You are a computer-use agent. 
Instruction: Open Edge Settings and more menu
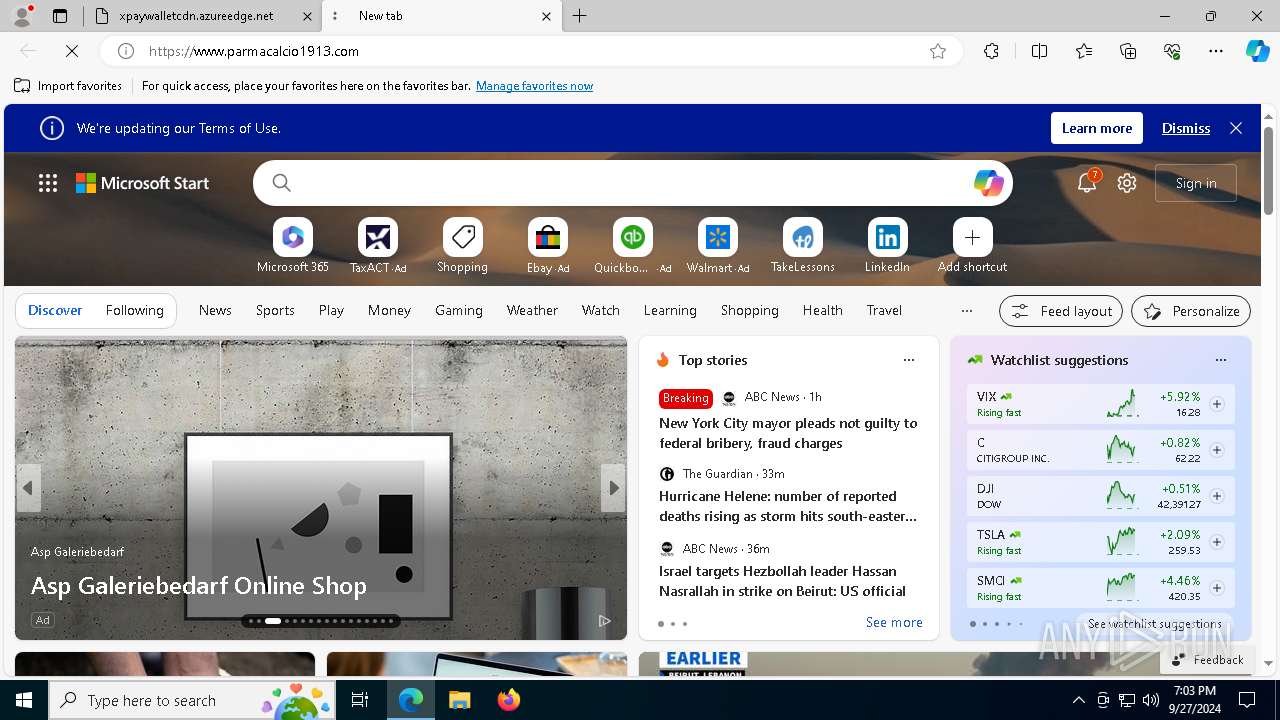1216,51
